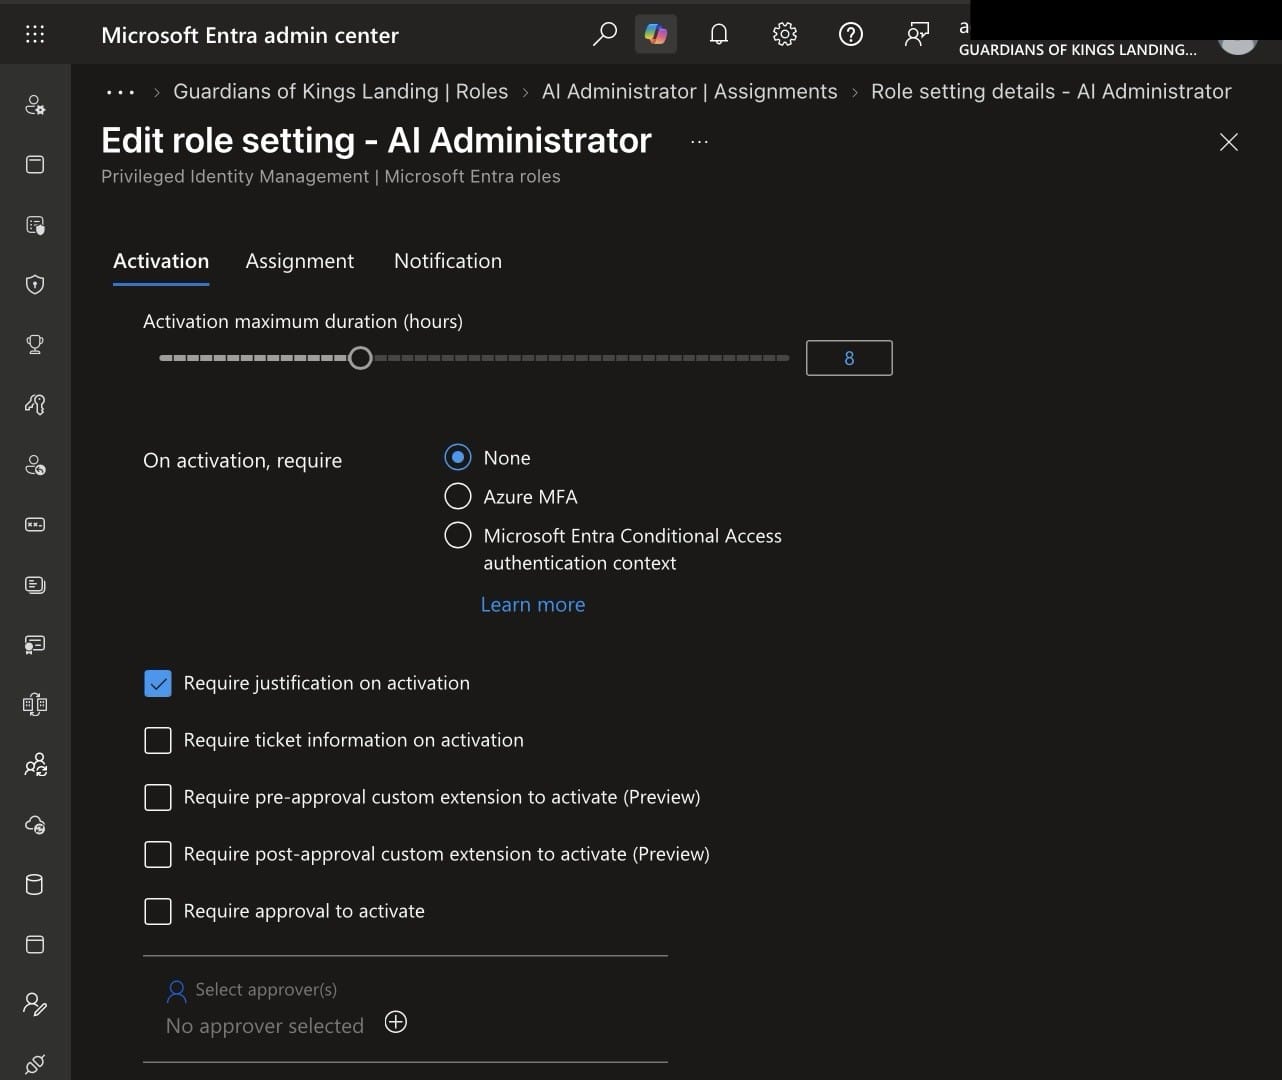Close the Edit role setting pane

coord(1229,142)
